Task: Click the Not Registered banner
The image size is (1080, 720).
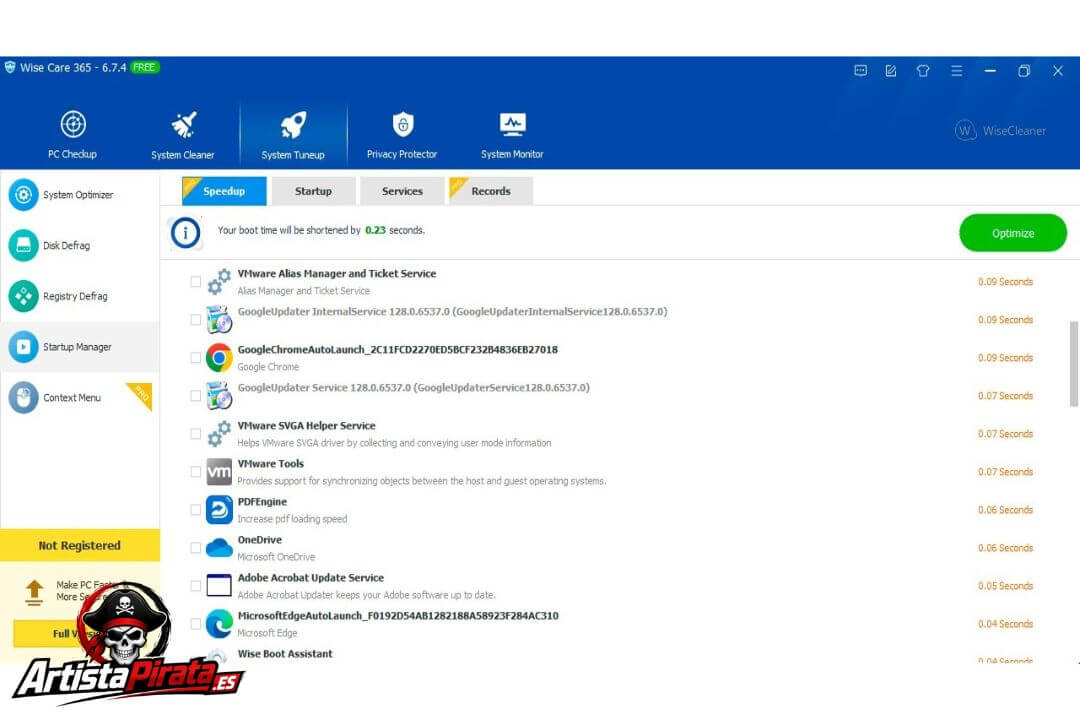Action: [80, 546]
